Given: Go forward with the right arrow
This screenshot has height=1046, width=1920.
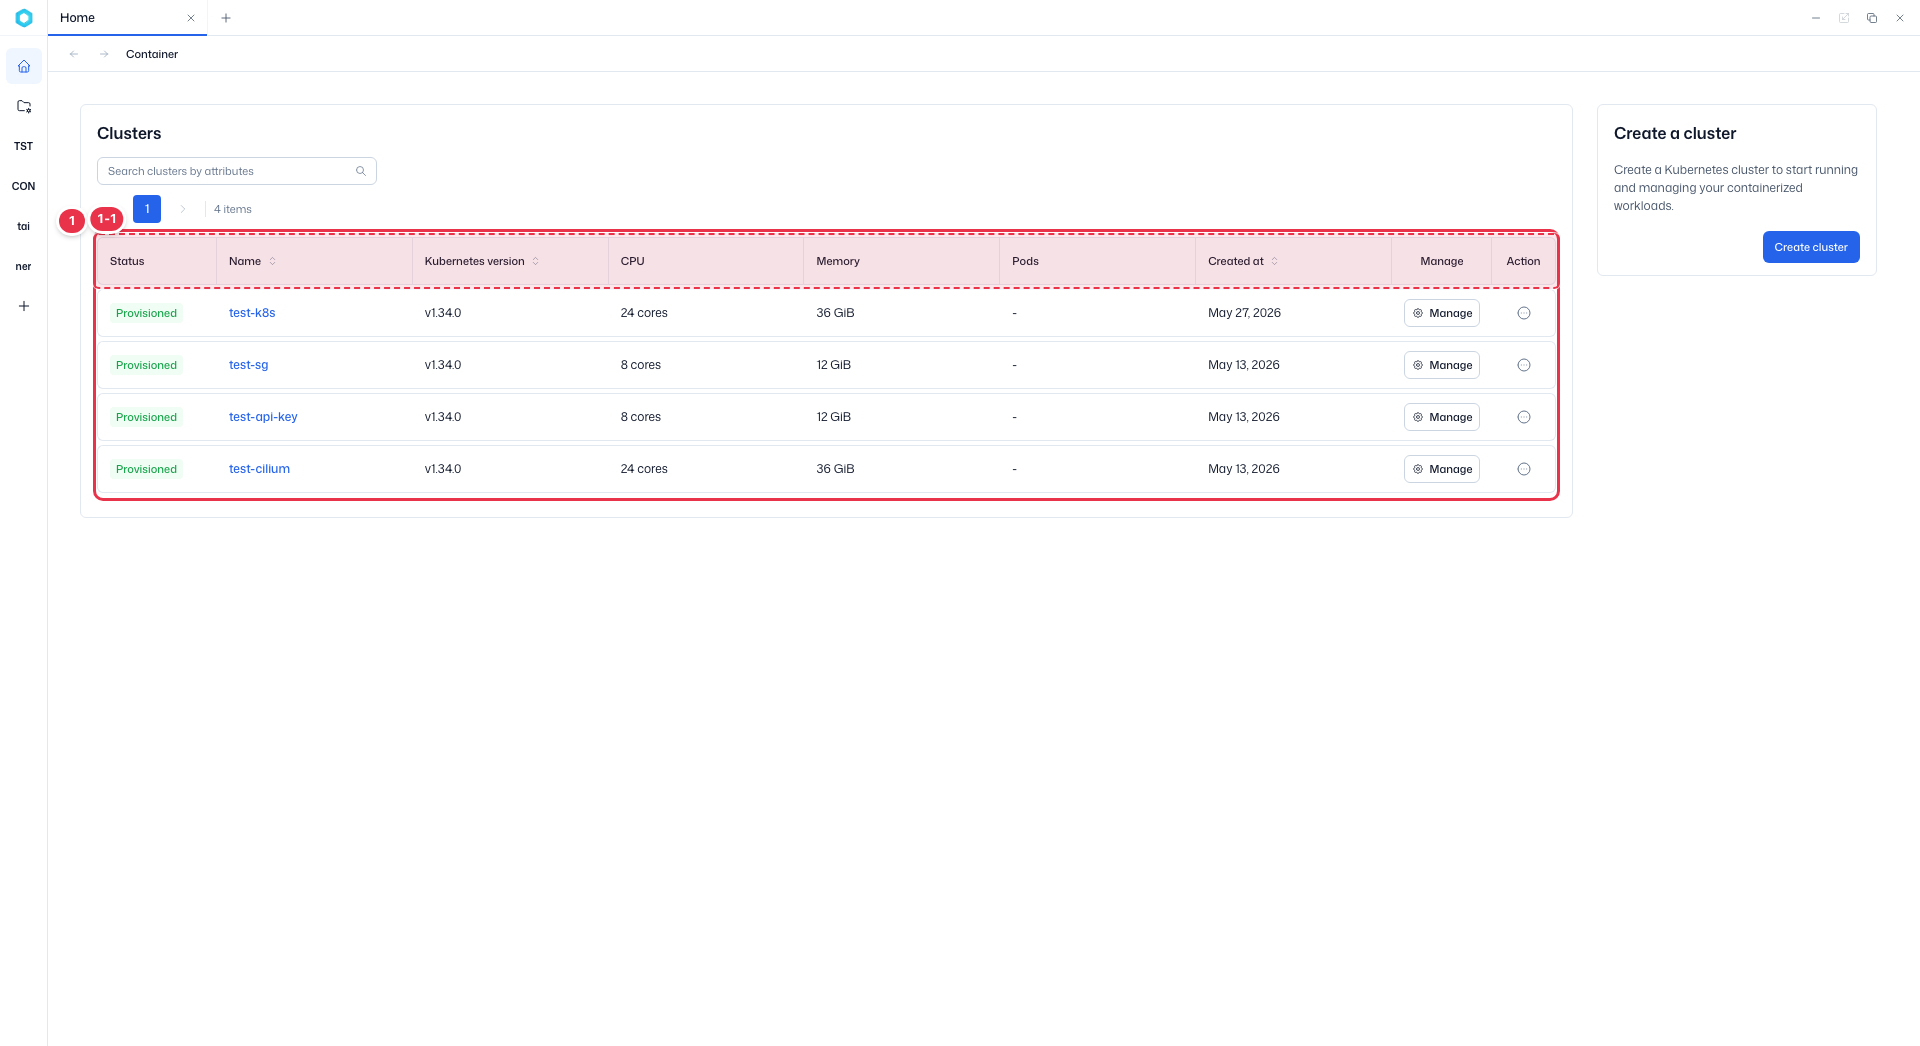Looking at the screenshot, I should tap(104, 54).
